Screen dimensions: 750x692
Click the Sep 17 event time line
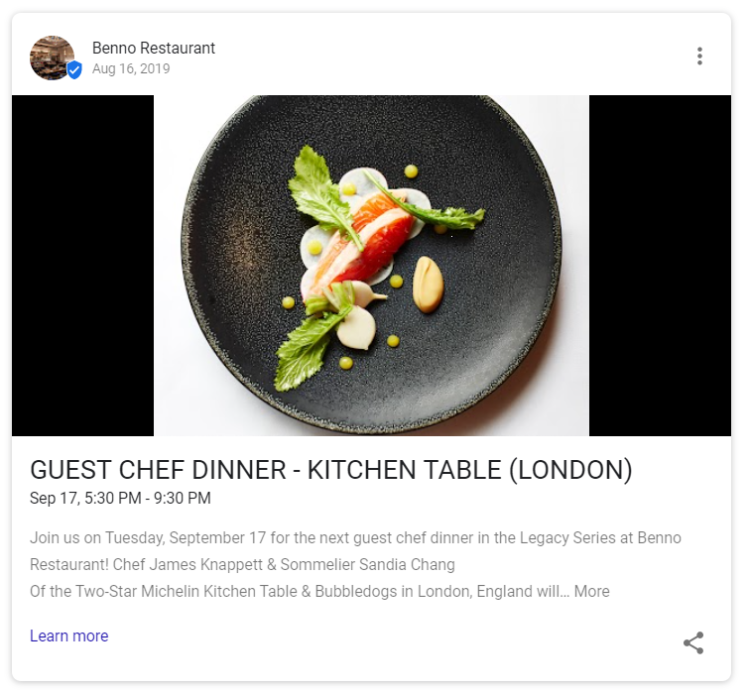point(120,498)
